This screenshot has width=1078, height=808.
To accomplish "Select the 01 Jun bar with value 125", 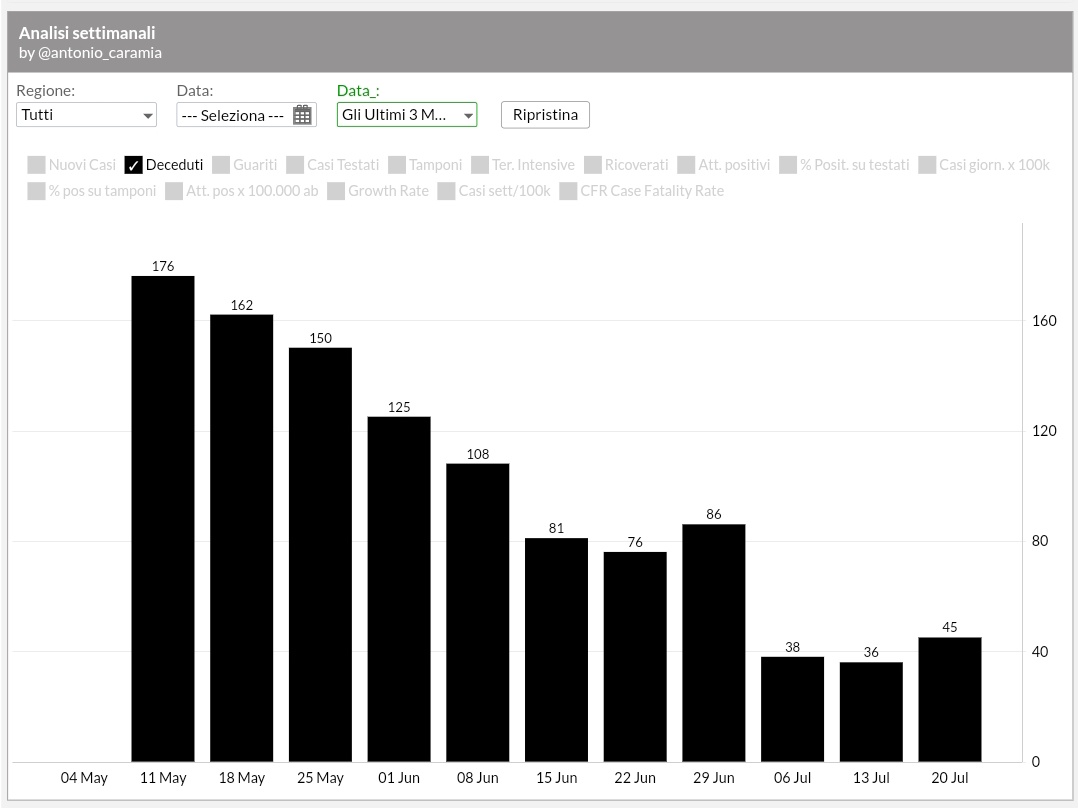I will pos(399,589).
